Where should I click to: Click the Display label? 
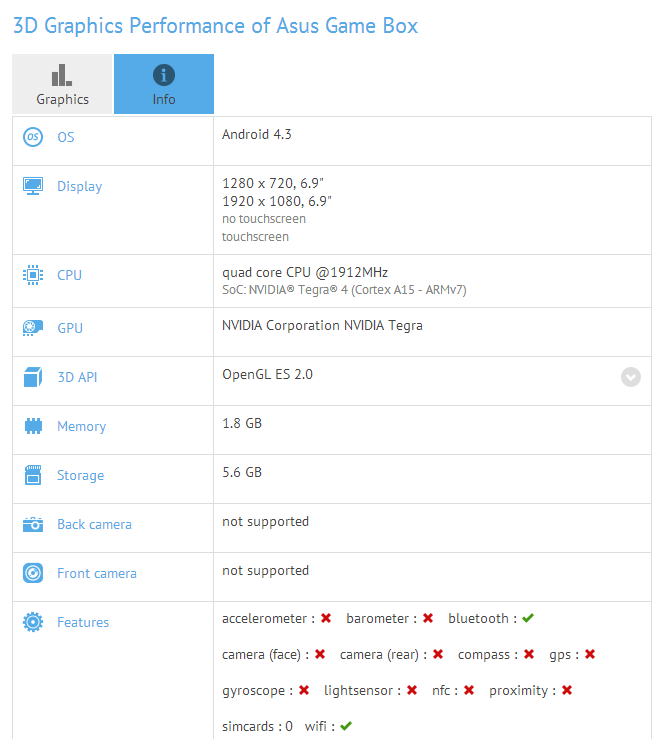click(x=80, y=187)
